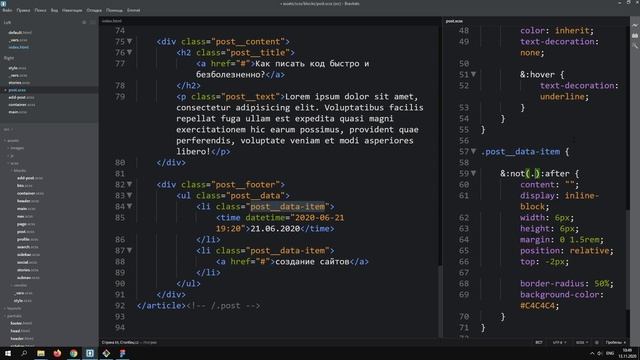Click the volume icon in system tray
The height and width of the screenshot is (360, 640).
(600, 353)
